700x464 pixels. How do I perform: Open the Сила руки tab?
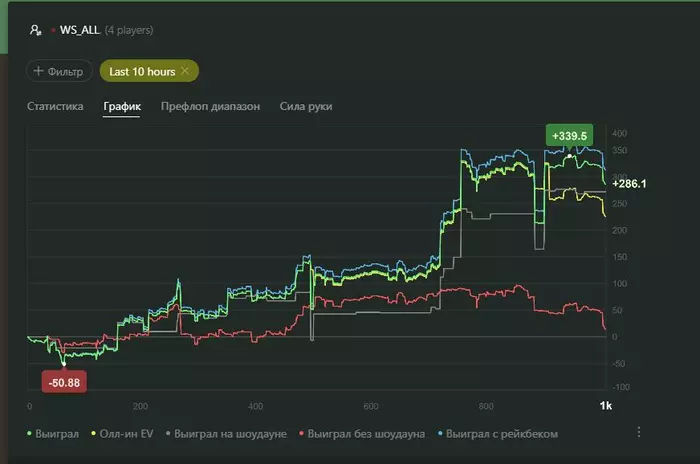[306, 106]
